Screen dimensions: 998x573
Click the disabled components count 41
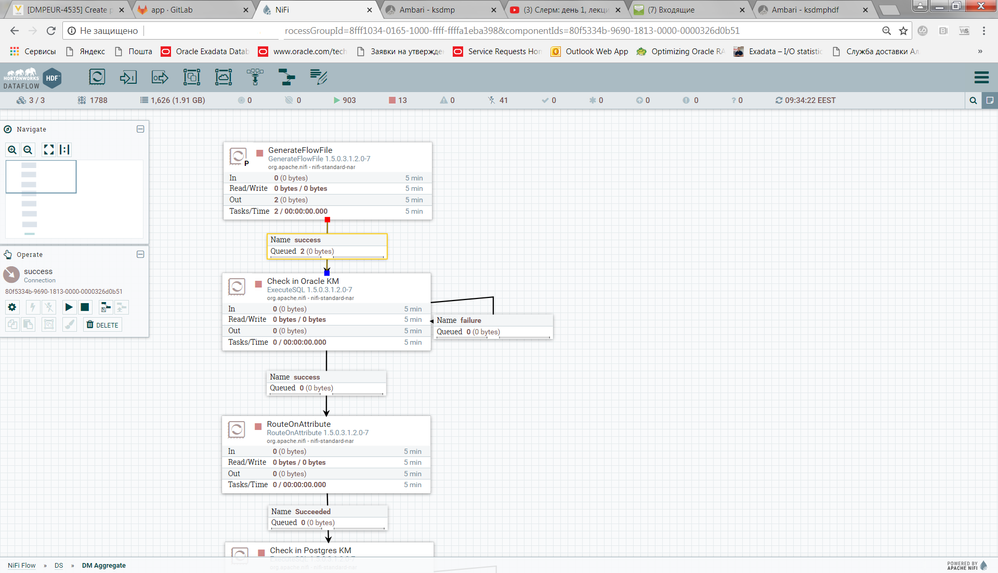point(498,100)
